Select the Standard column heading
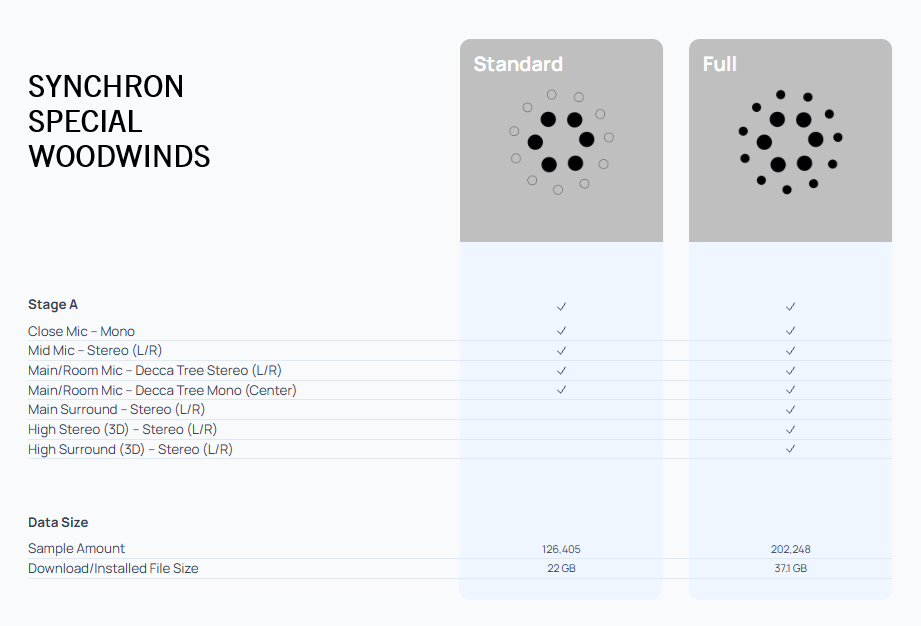921x626 pixels. (518, 65)
